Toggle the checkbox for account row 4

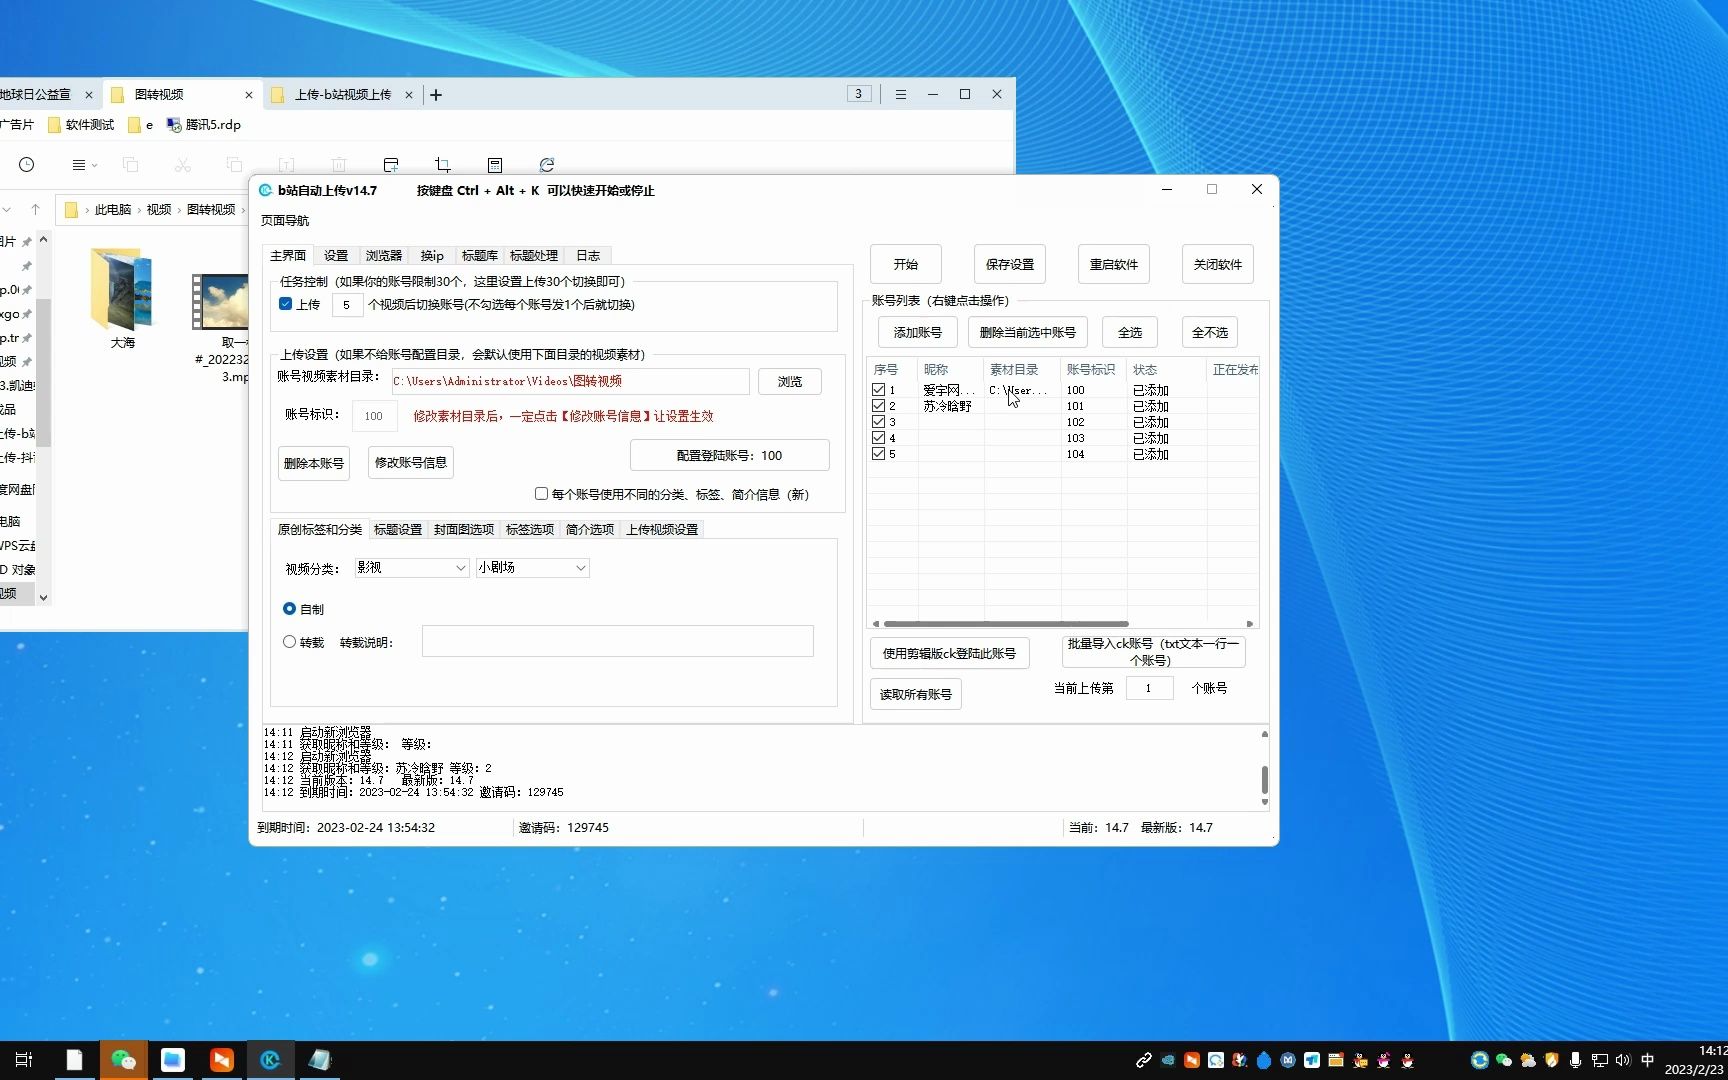(878, 438)
